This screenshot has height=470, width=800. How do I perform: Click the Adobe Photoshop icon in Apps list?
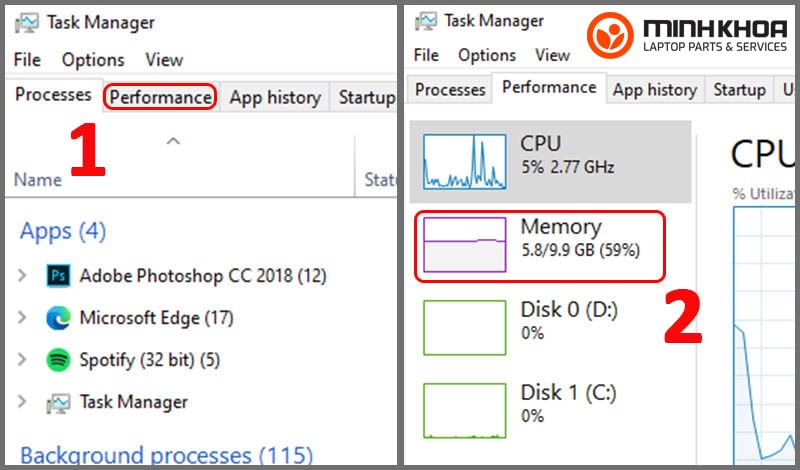pos(58,276)
